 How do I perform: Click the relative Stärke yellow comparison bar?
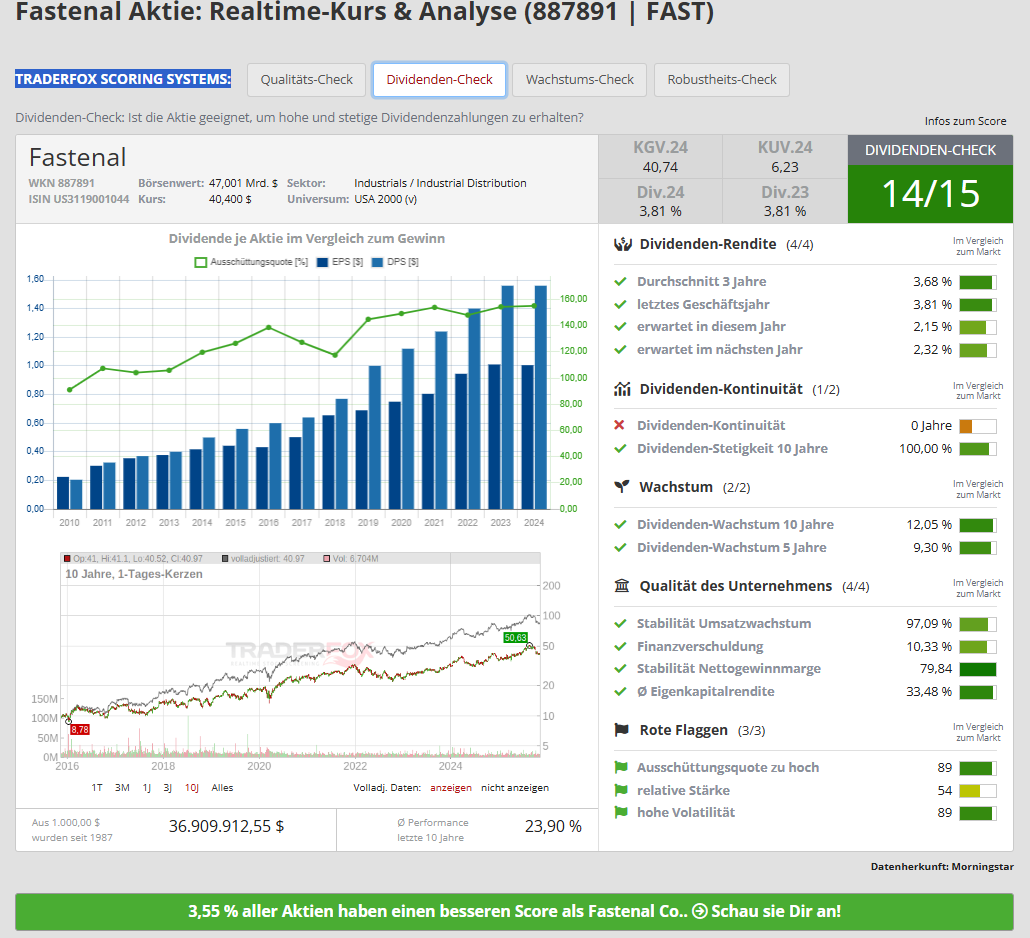977,791
